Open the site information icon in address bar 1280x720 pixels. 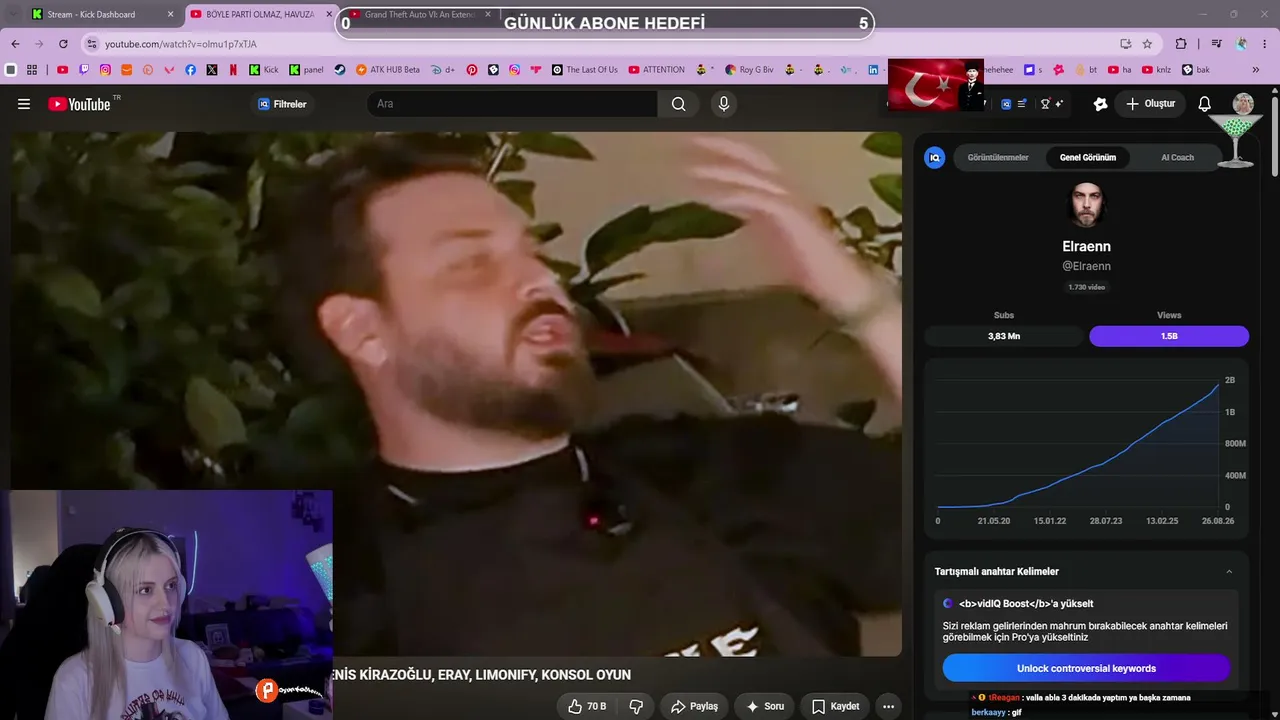click(x=92, y=44)
